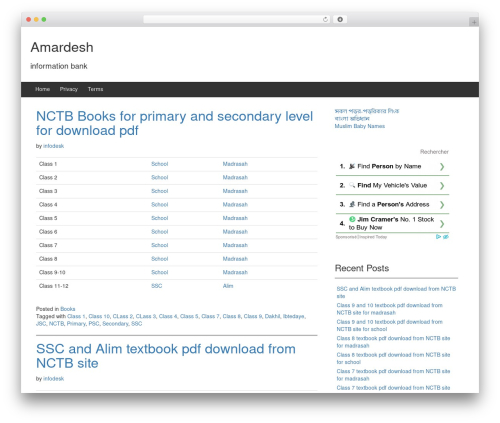Click the Ibtedaye tag
Image resolution: width=500 pixels, height=423 pixels.
pos(294,316)
